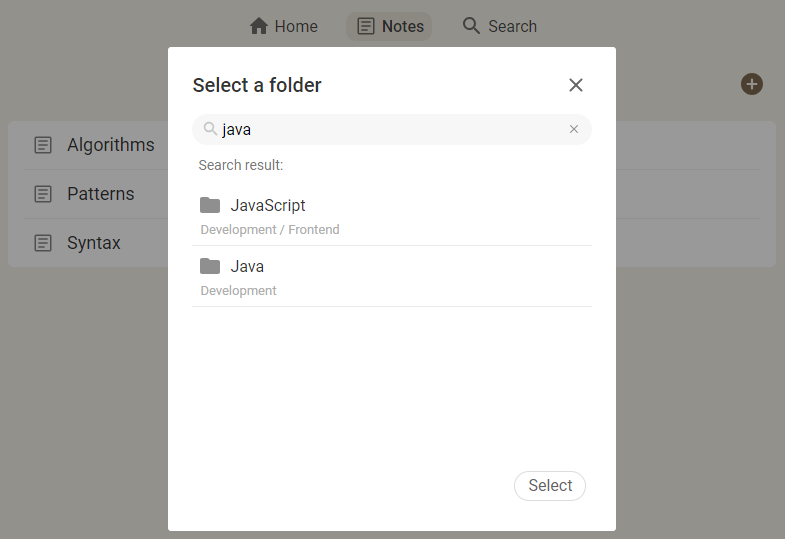This screenshot has height=539, width=785.
Task: Click the Search magnifier icon in navigation
Action: [471, 25]
